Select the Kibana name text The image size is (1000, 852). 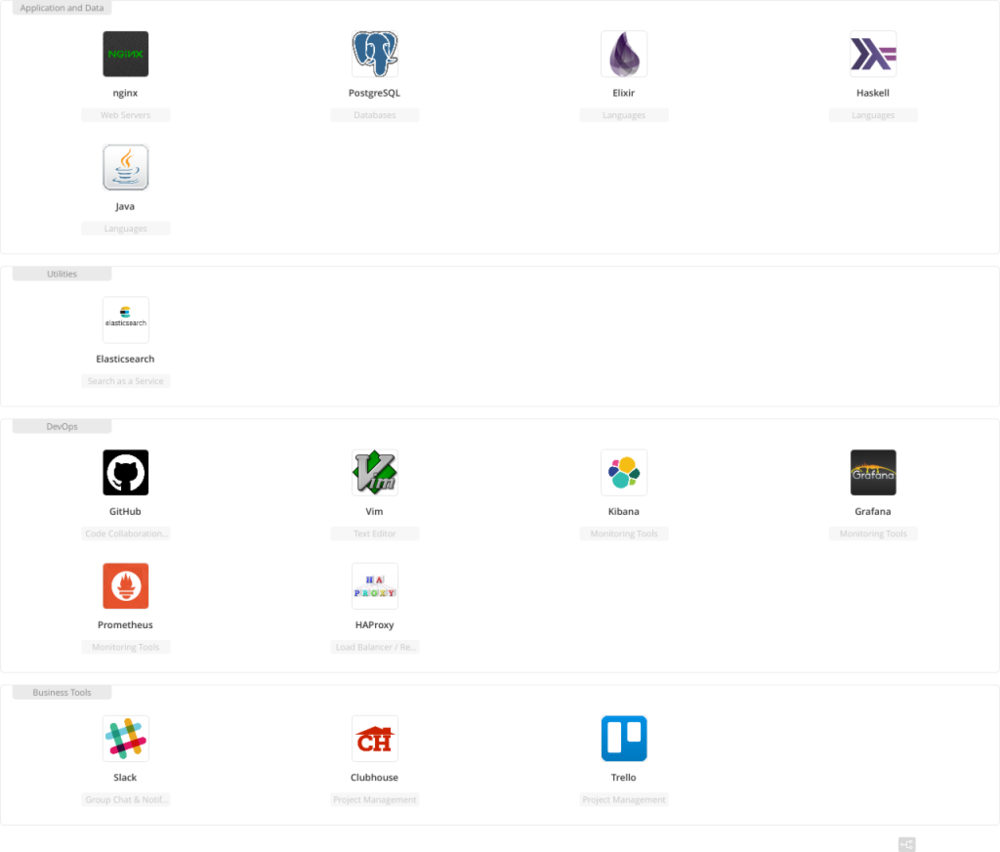point(624,511)
